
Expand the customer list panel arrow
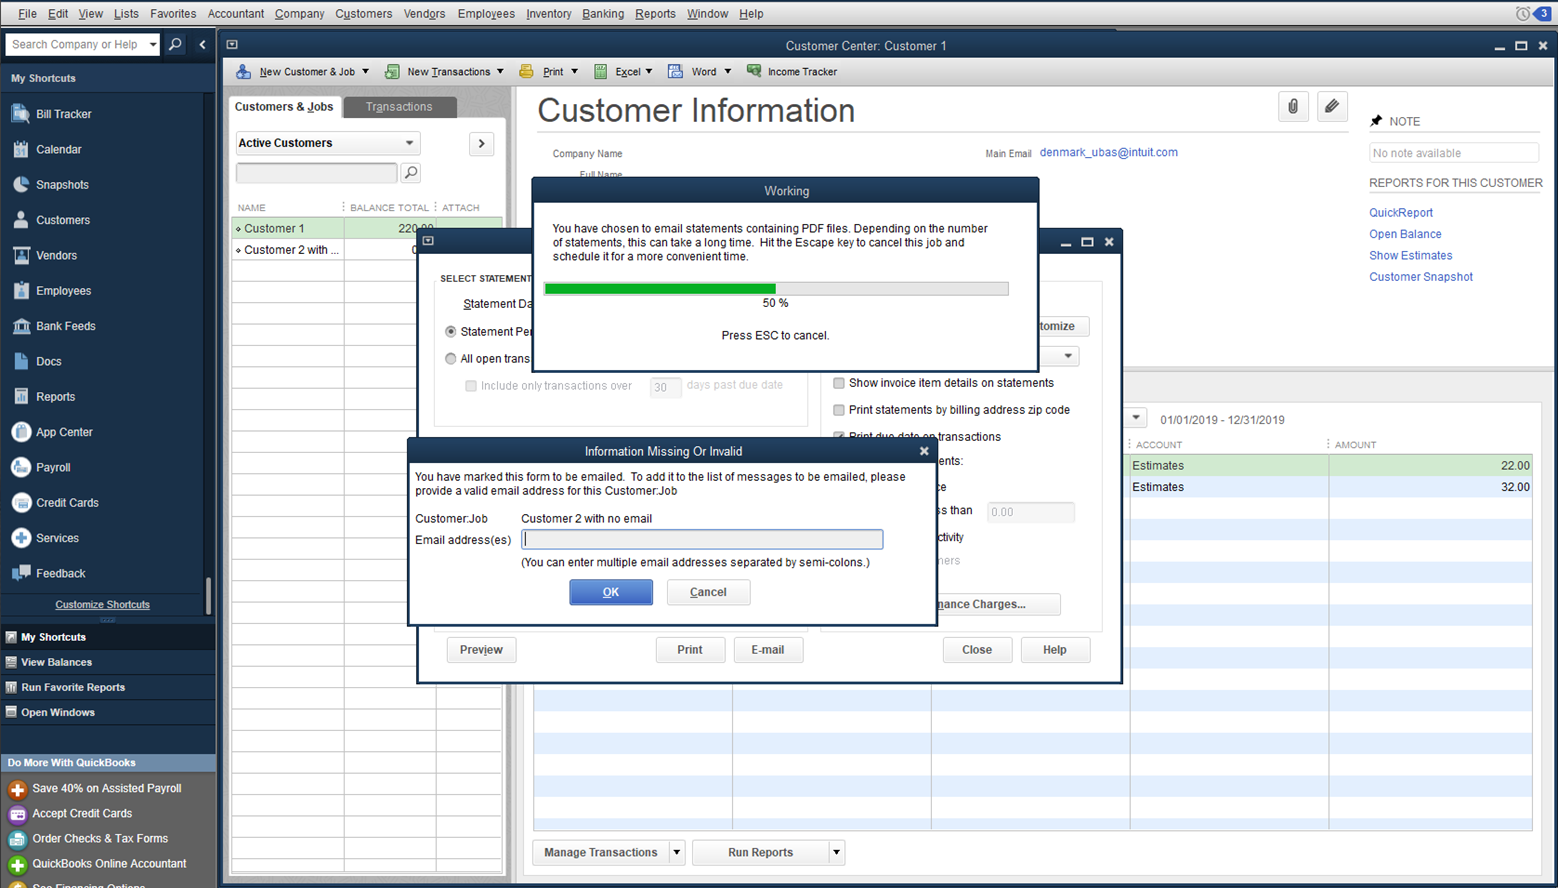tap(481, 144)
